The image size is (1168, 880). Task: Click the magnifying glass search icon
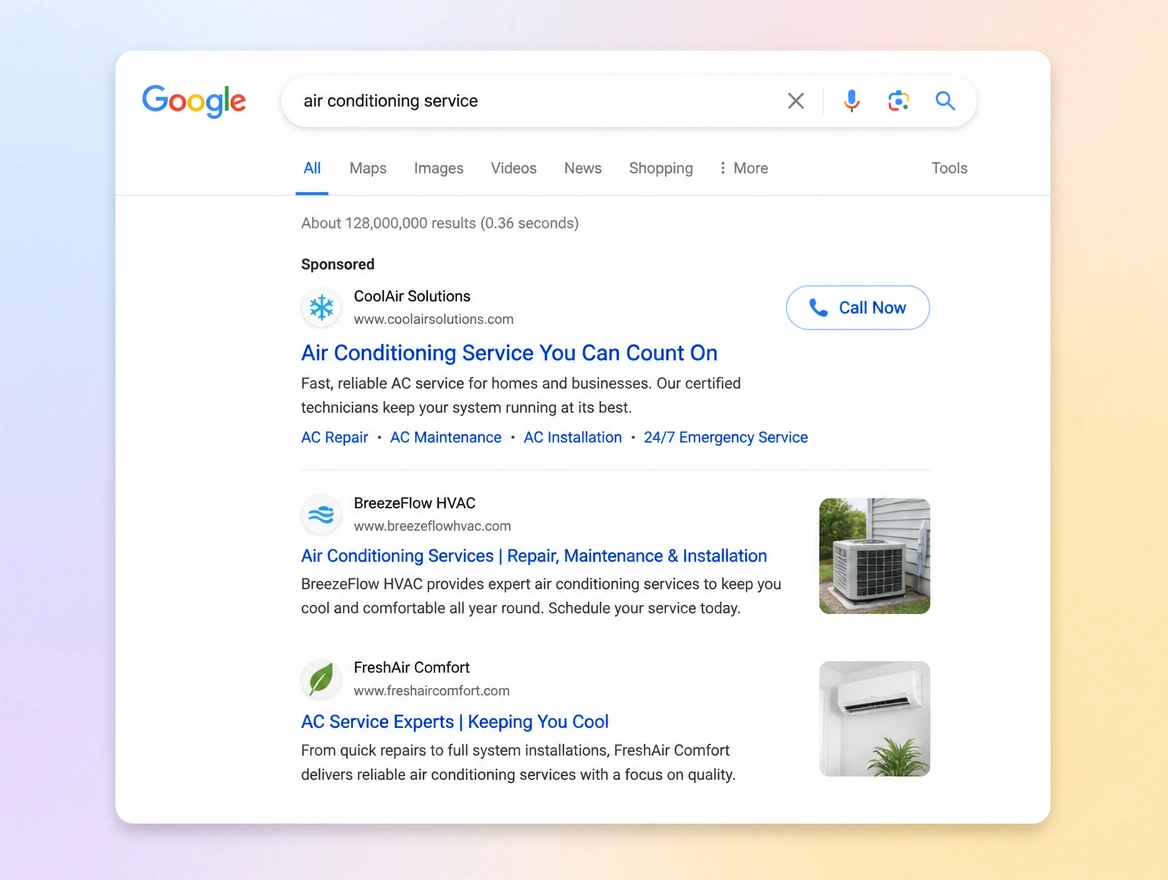pyautogui.click(x=945, y=101)
